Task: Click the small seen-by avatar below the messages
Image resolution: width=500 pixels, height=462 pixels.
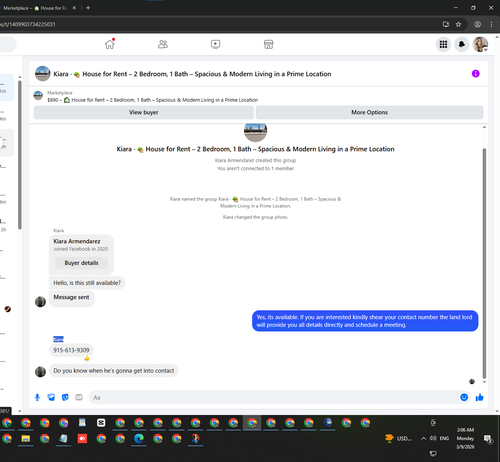Action: click(472, 381)
